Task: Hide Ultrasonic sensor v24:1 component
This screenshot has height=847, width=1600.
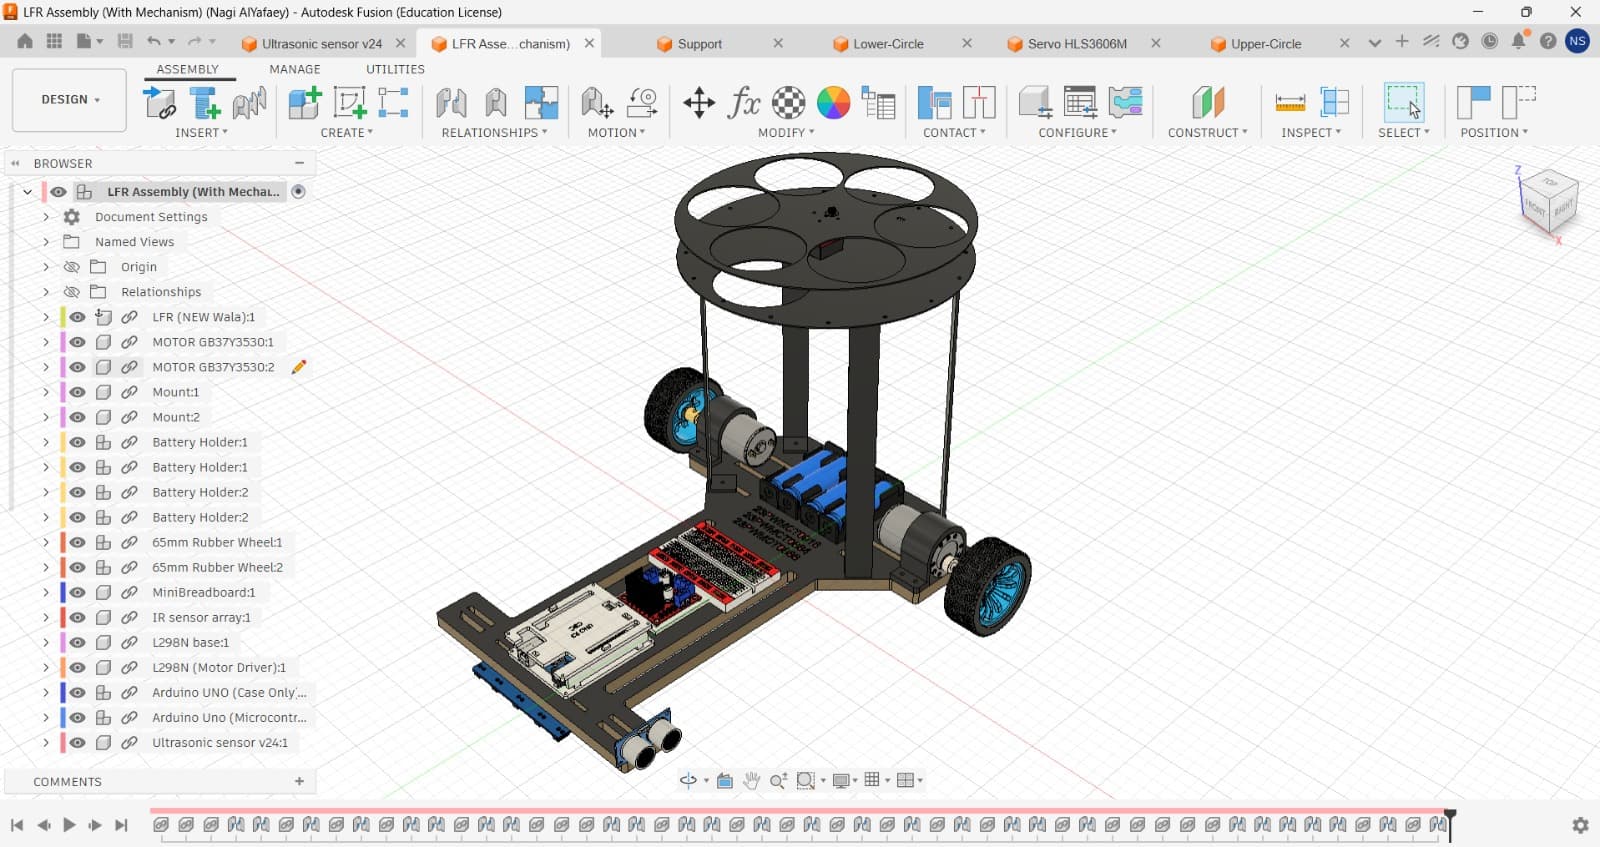Action: point(77,742)
